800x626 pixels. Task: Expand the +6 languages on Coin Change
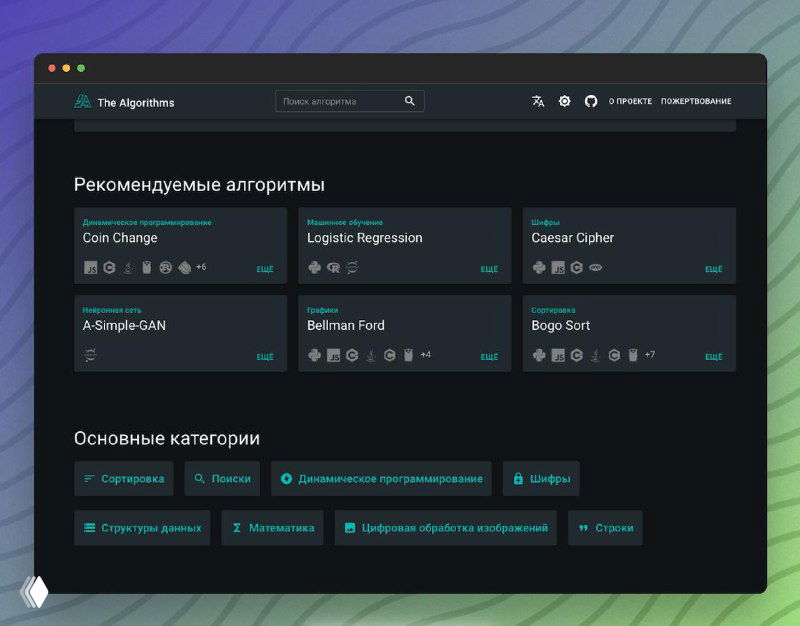click(201, 267)
